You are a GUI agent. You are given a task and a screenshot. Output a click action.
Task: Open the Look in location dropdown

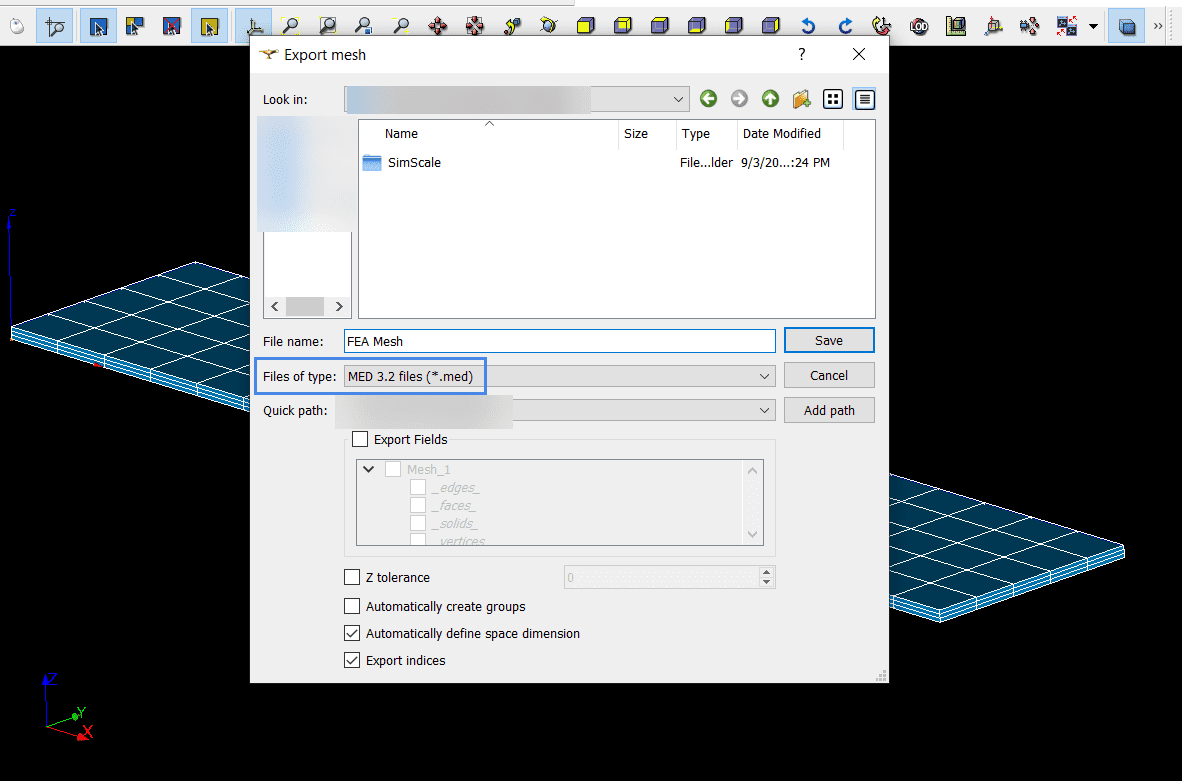pos(679,99)
